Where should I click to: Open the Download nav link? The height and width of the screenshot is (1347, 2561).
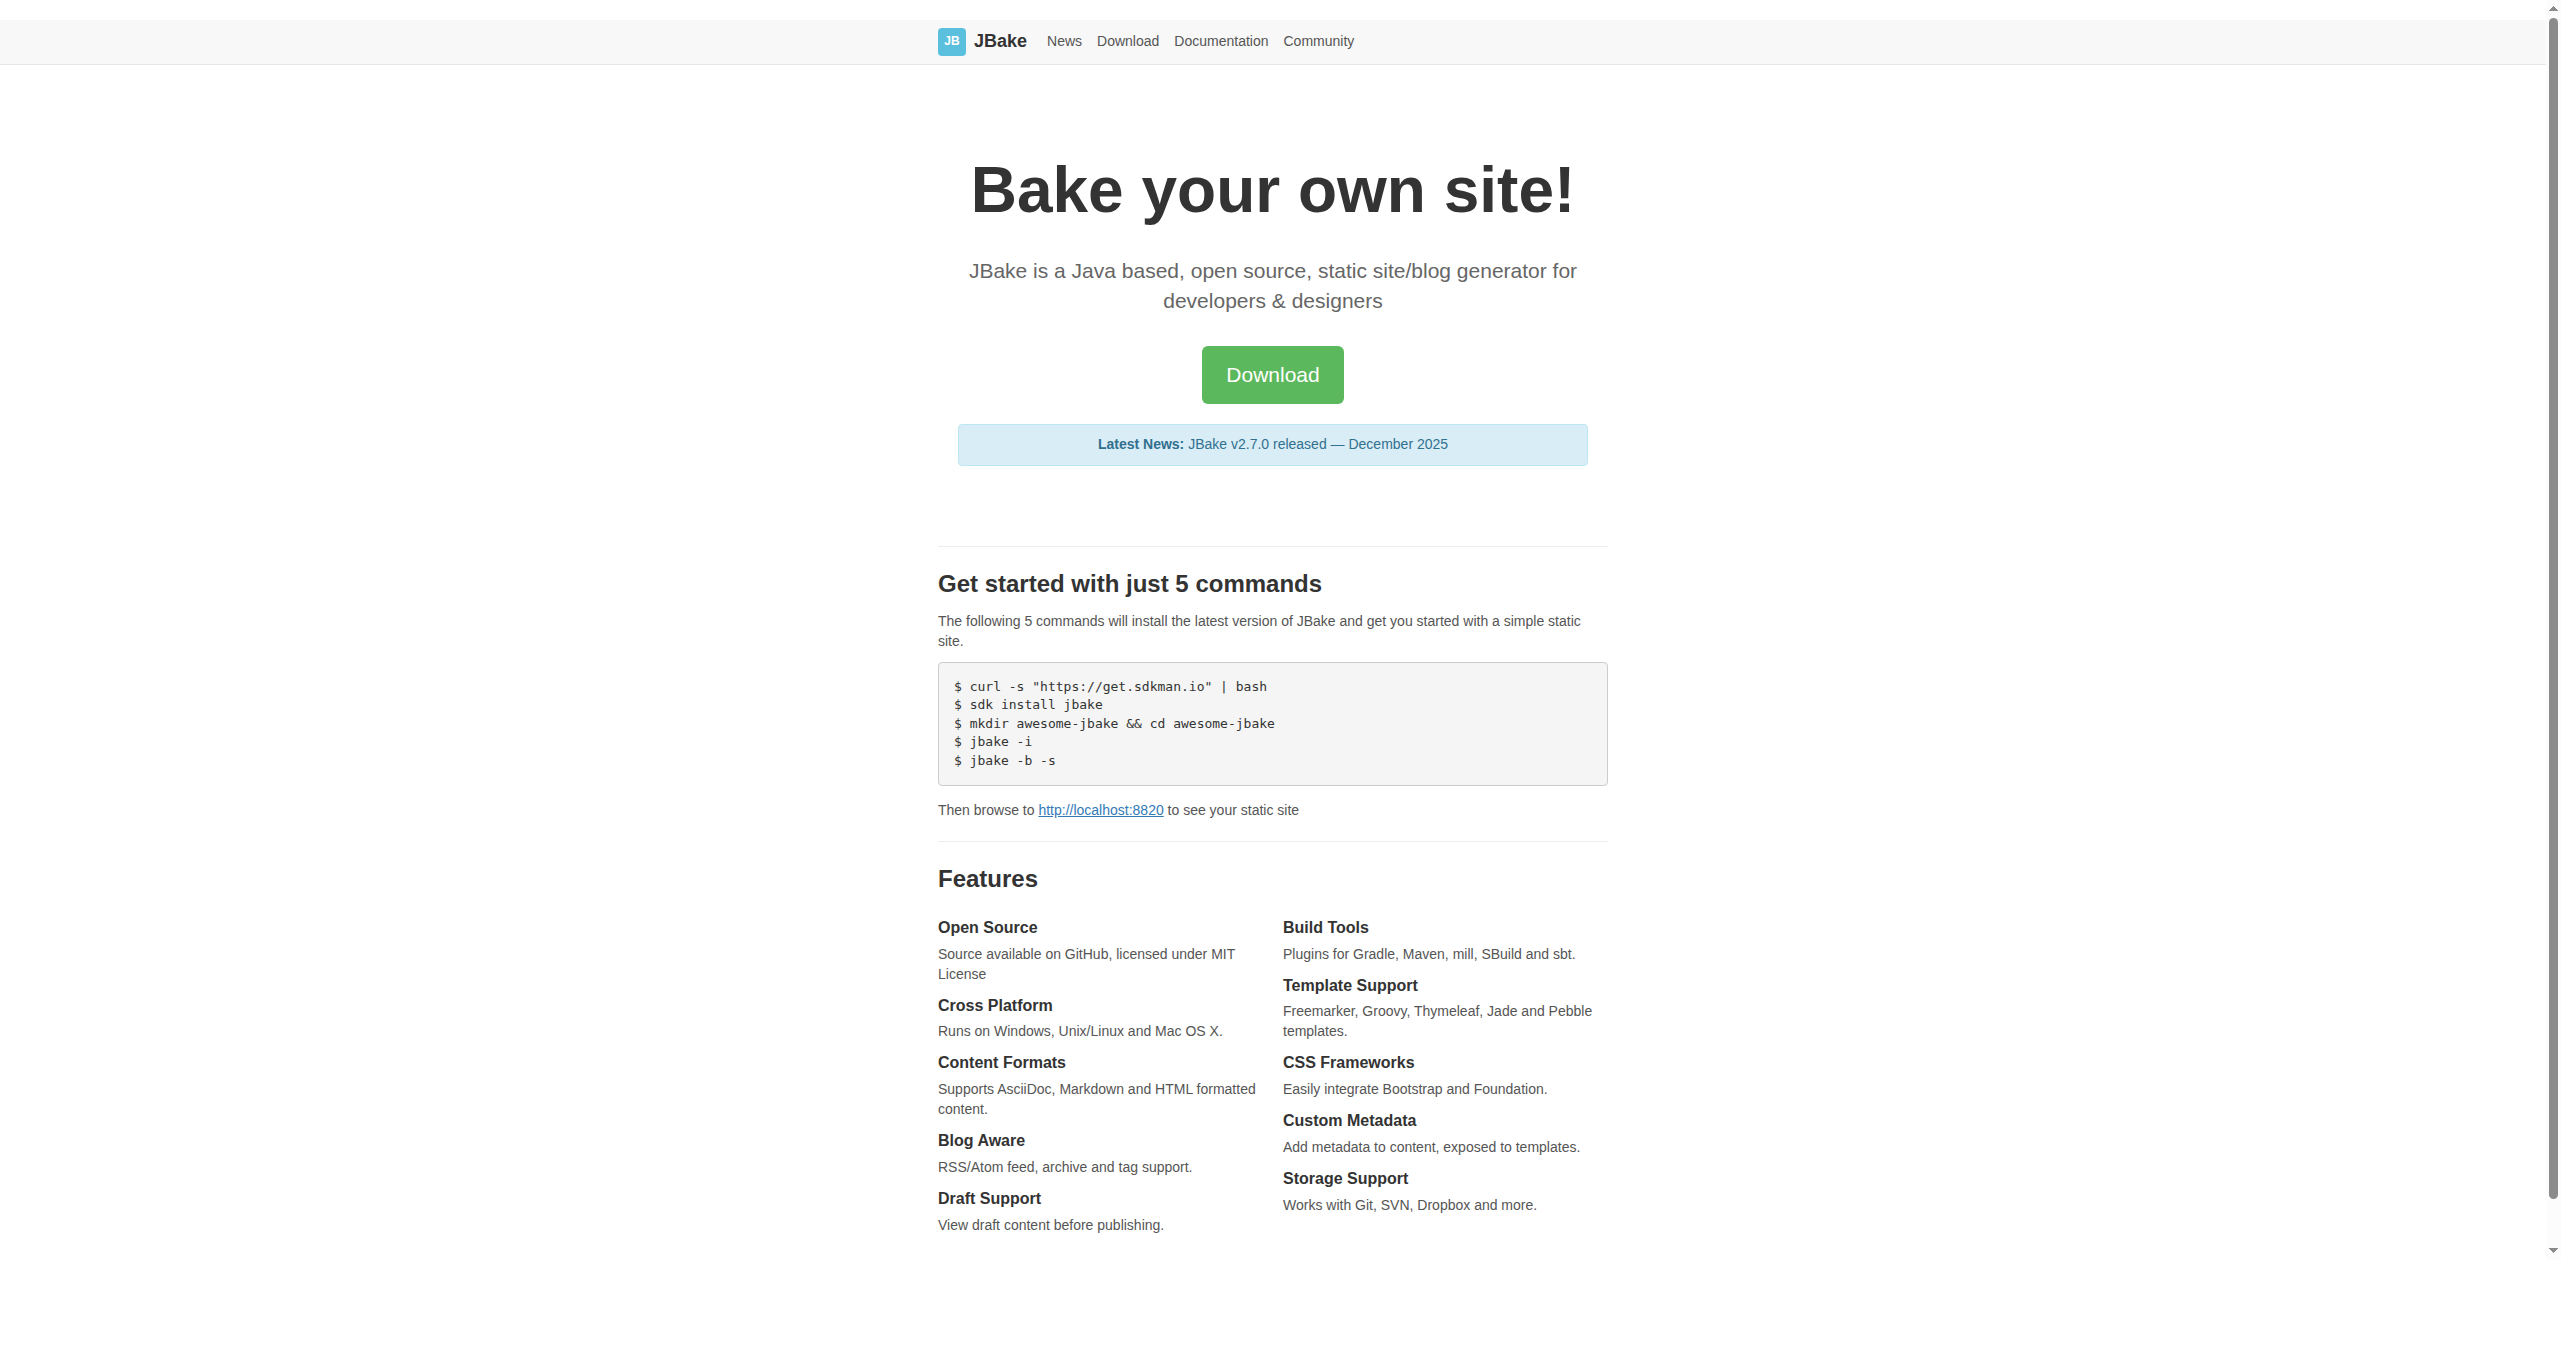pyautogui.click(x=1127, y=41)
